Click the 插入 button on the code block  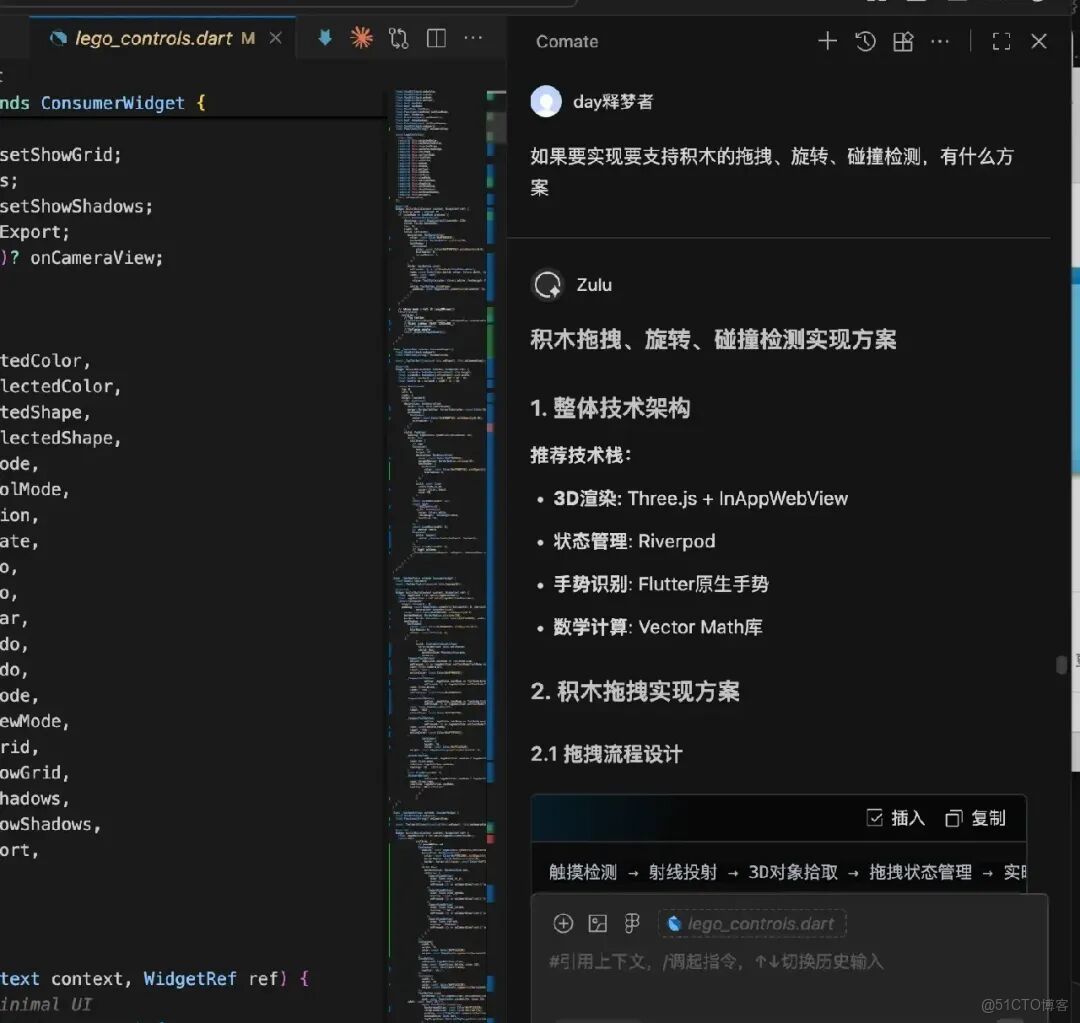[895, 817]
